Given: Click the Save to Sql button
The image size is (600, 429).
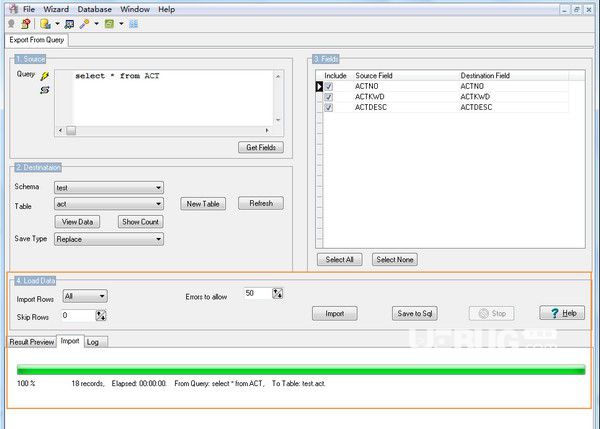Looking at the screenshot, I should tap(415, 313).
